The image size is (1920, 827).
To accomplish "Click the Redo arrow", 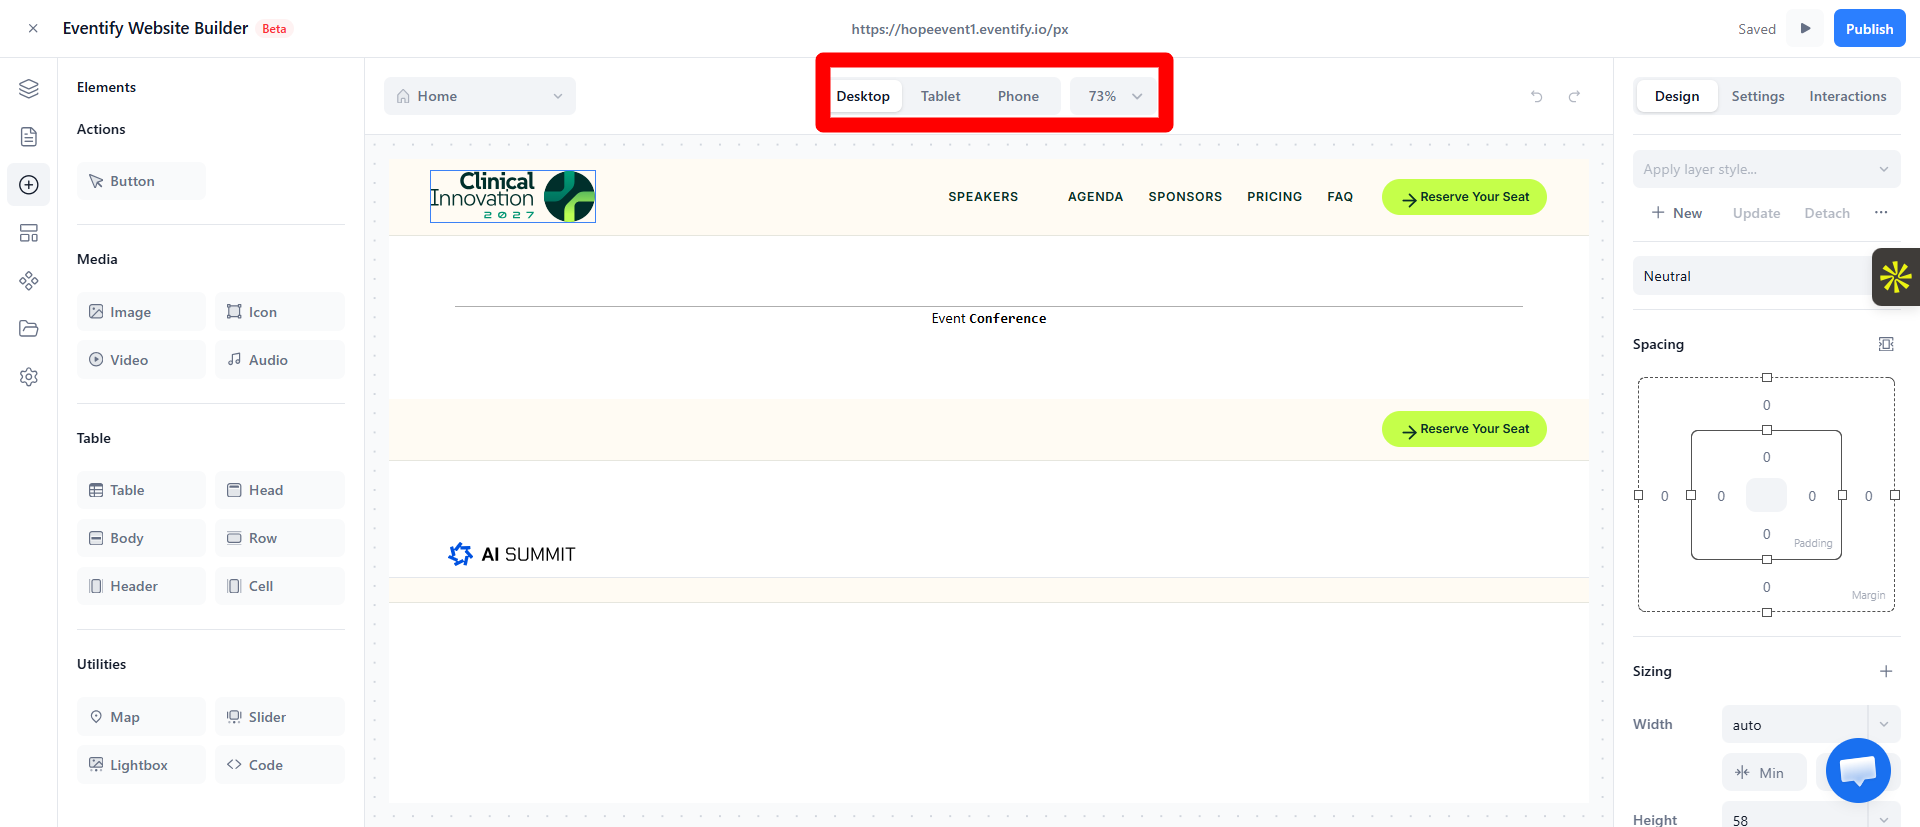I will point(1574,96).
